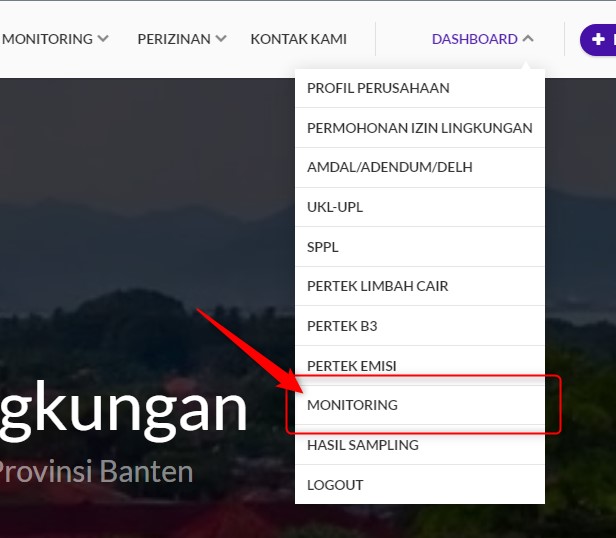Viewport: 616px width, 538px height.
Task: Open HASIL SAMPLING from the dashboard menu
Action: click(362, 445)
